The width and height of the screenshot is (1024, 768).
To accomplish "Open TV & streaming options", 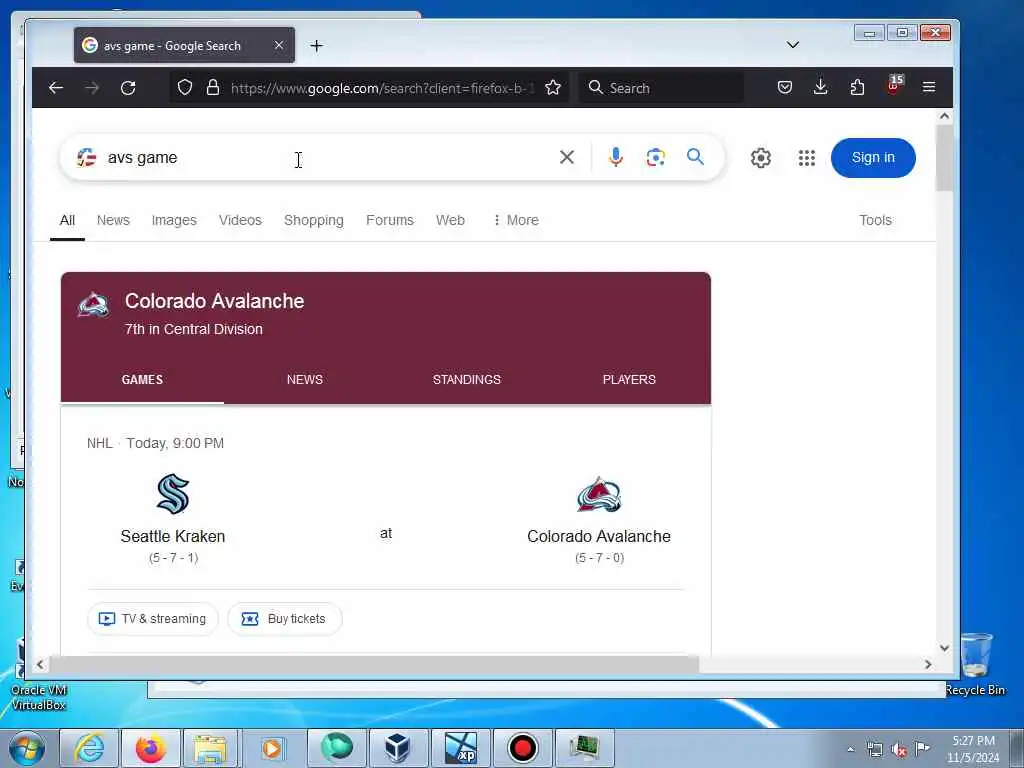I will coord(152,618).
